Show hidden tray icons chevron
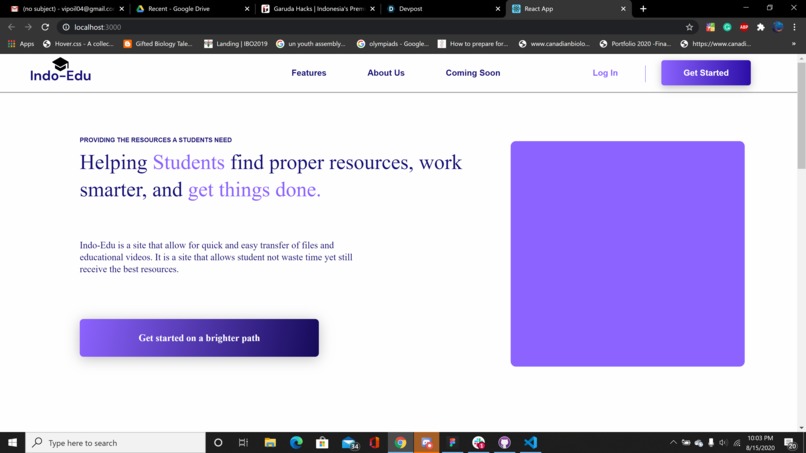 (x=673, y=443)
